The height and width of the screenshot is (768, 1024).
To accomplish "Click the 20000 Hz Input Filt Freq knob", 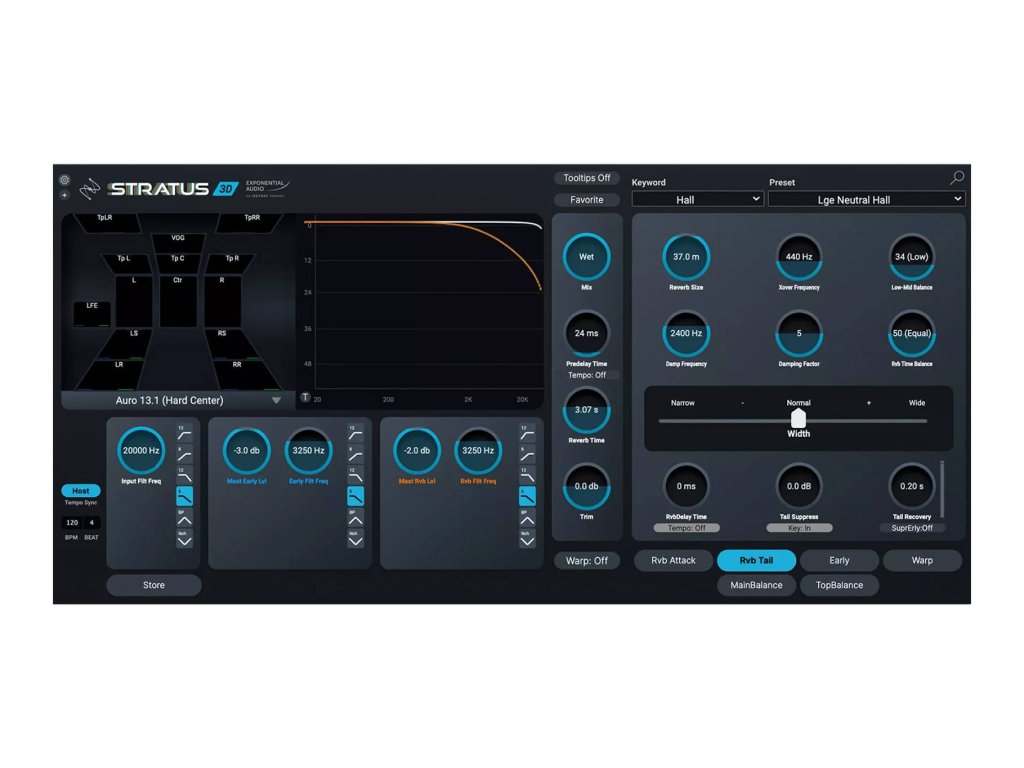I will pos(141,451).
